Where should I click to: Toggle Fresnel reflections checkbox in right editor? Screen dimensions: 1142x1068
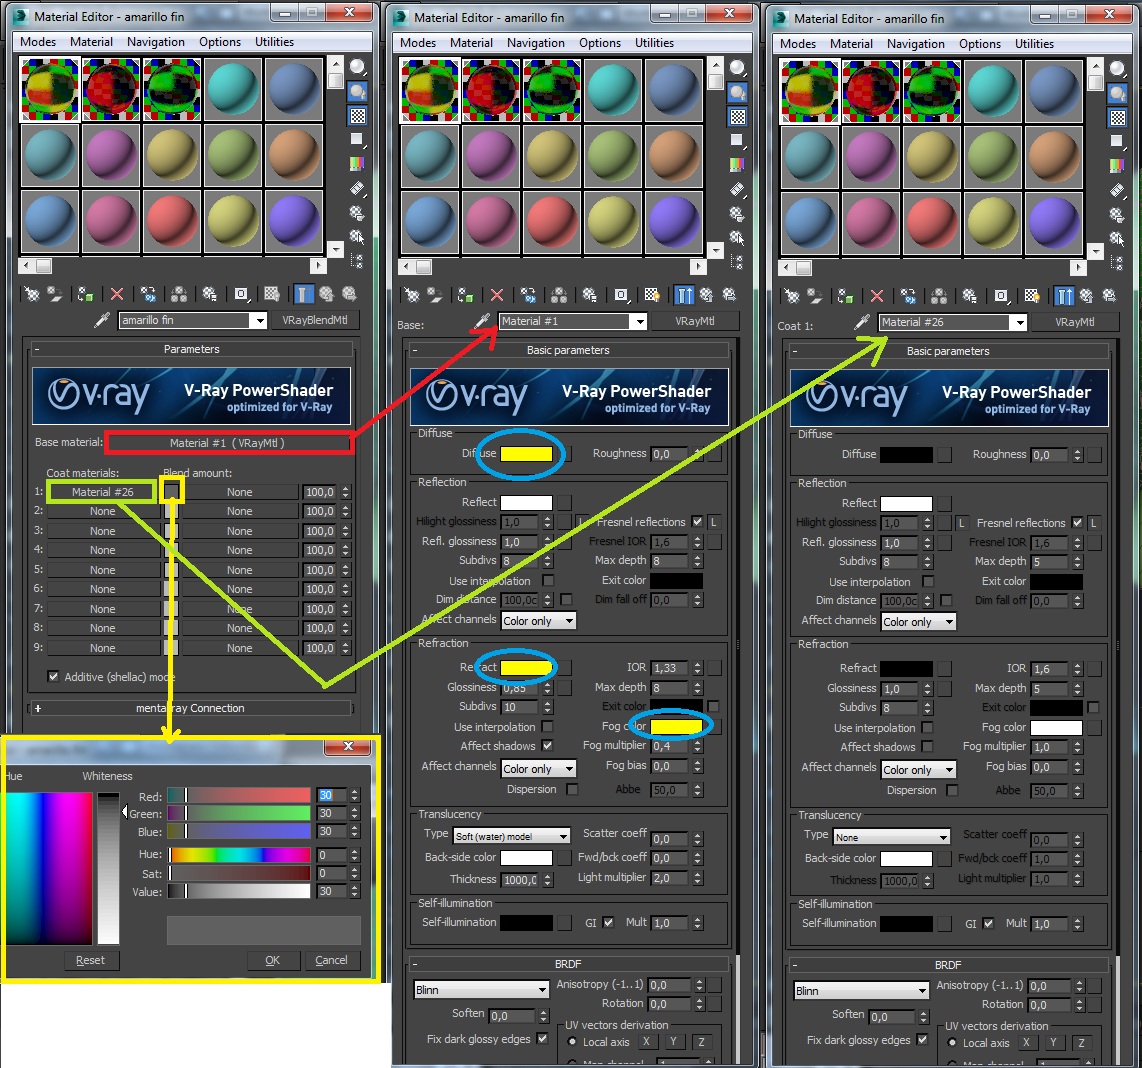pos(1077,522)
